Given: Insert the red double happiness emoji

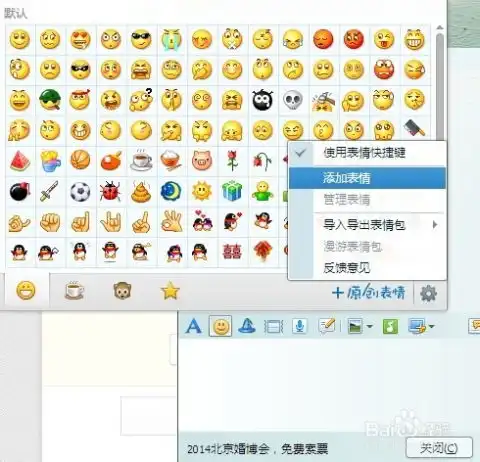Looking at the screenshot, I should (232, 252).
